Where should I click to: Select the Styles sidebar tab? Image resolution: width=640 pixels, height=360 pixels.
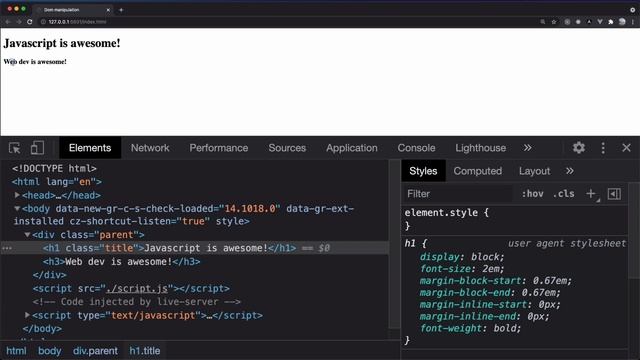pos(423,171)
